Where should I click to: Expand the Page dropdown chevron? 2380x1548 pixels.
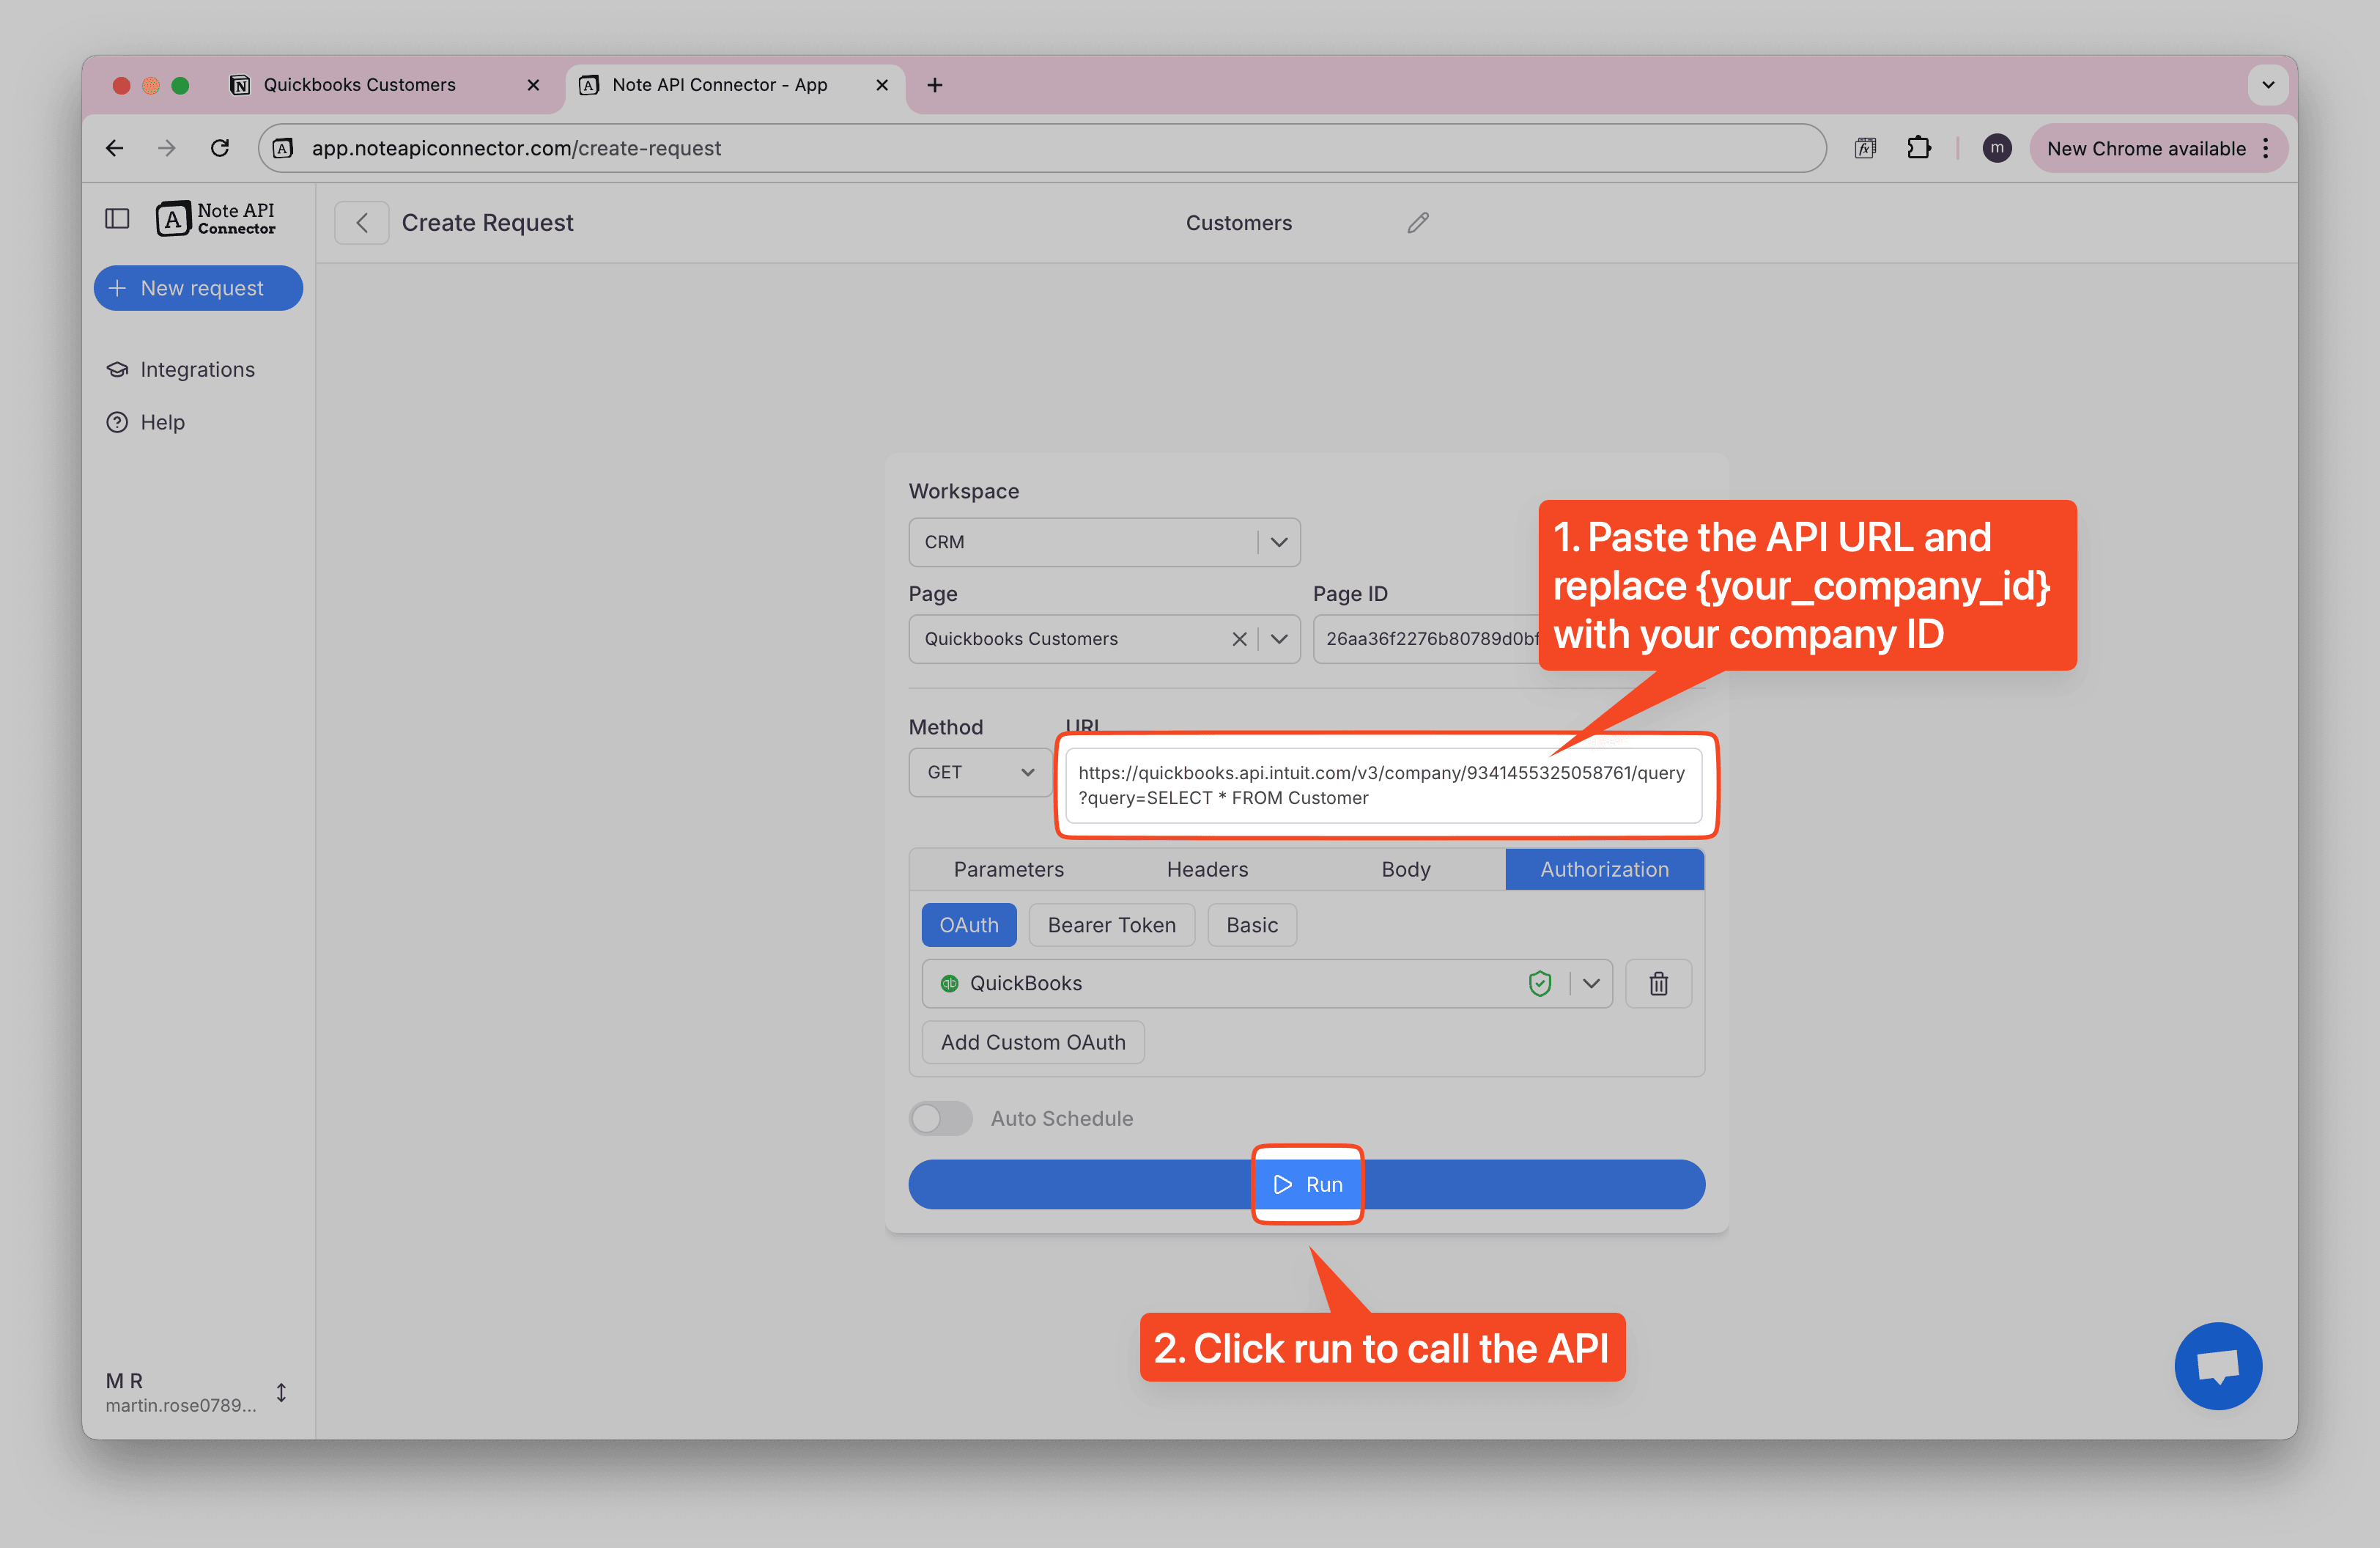coord(1279,639)
